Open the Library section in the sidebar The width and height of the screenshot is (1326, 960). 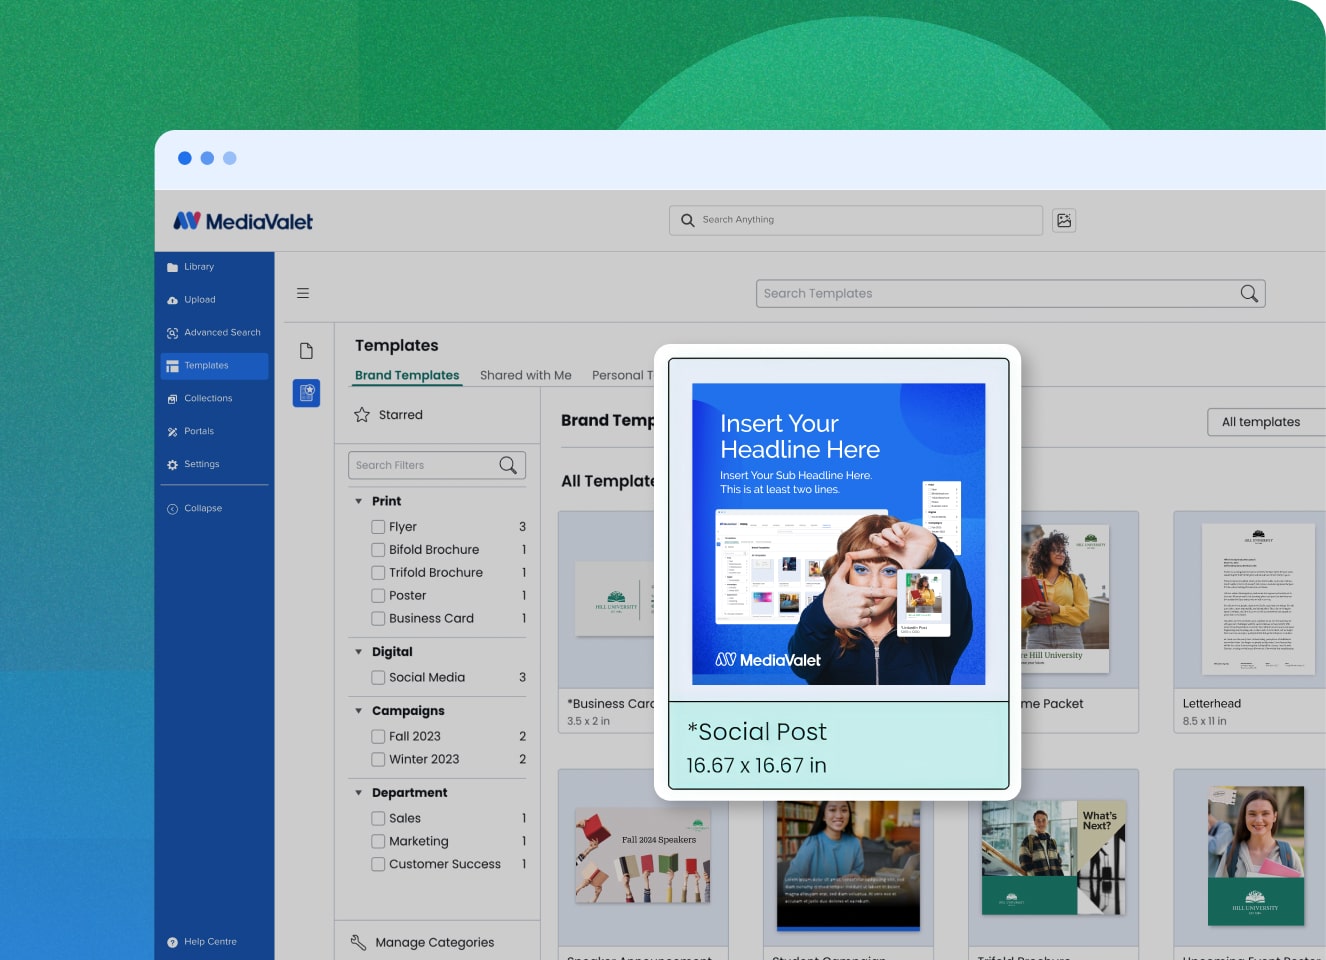pyautogui.click(x=198, y=266)
